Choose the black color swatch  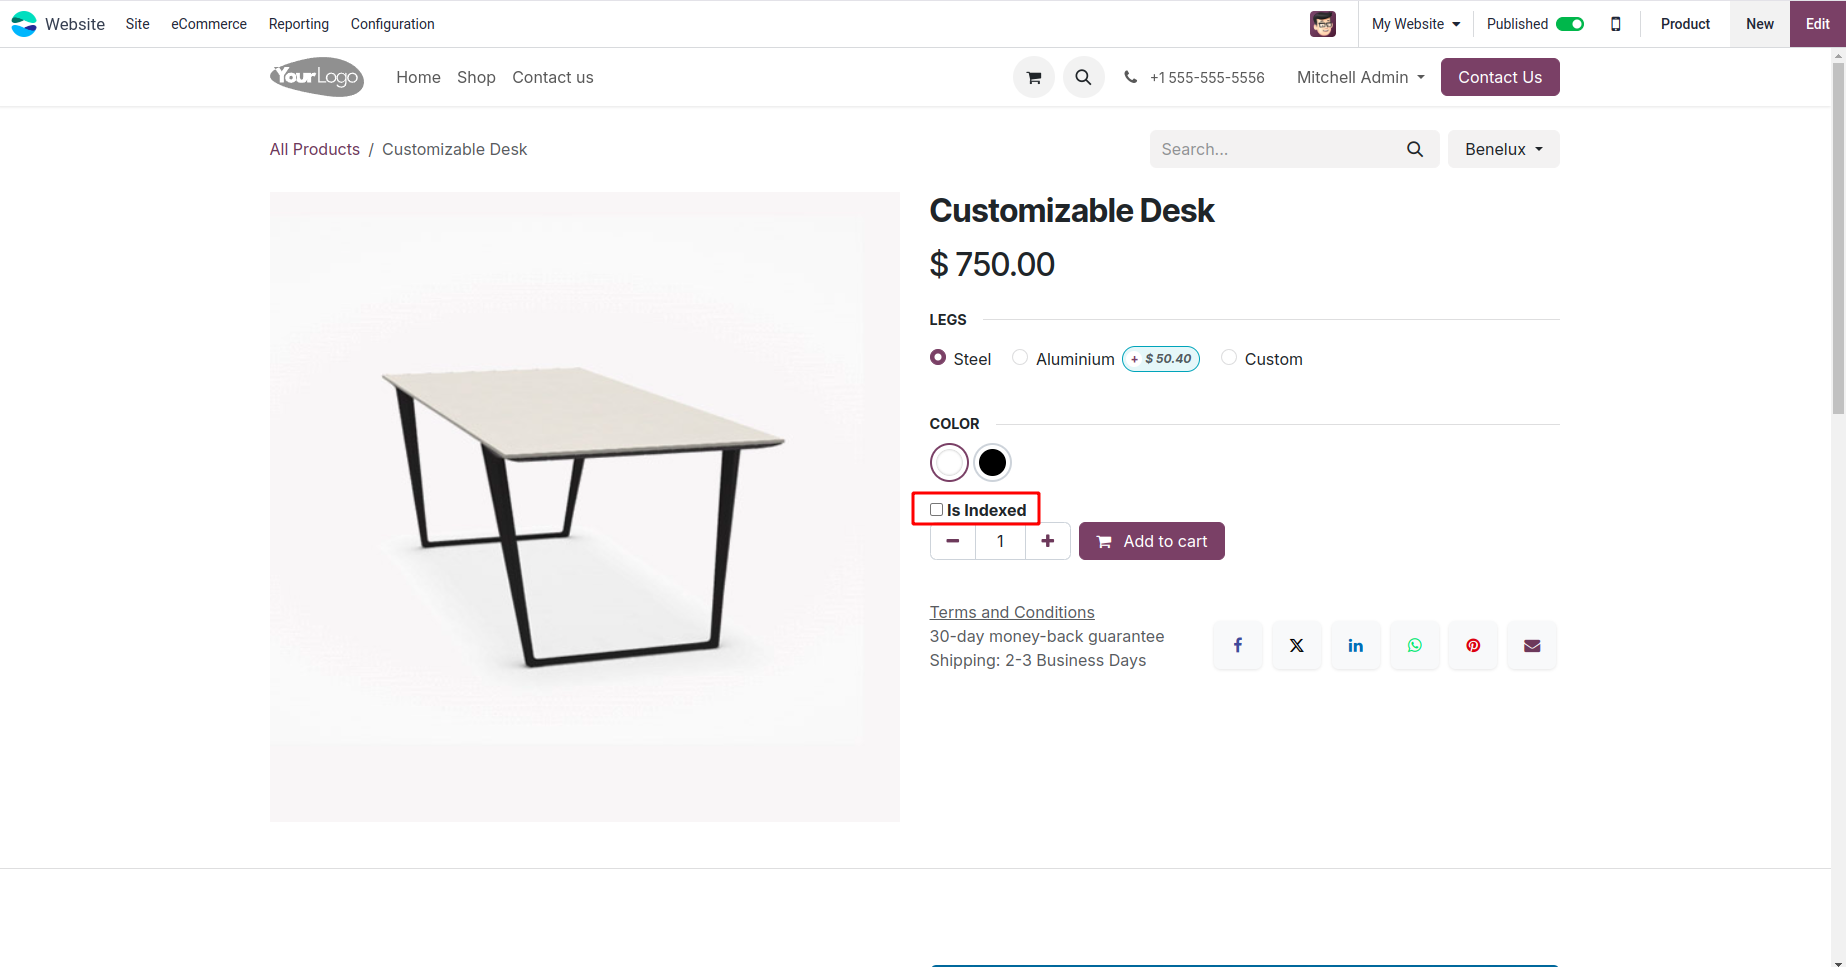click(993, 463)
